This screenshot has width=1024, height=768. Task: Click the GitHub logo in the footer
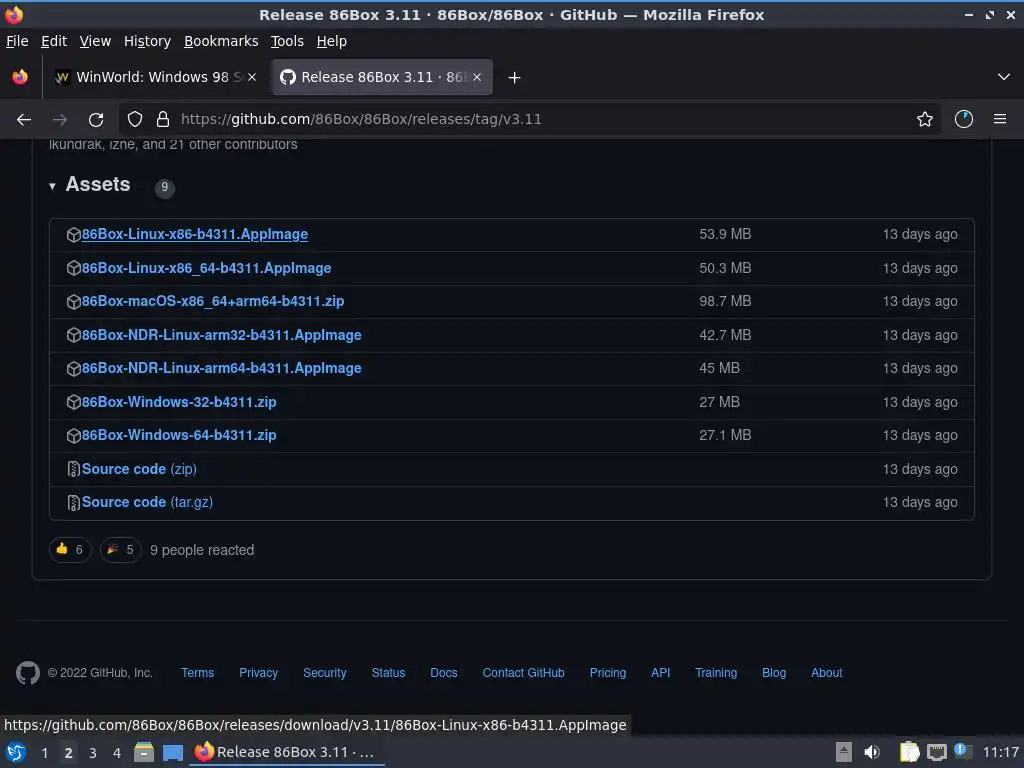click(x=28, y=673)
